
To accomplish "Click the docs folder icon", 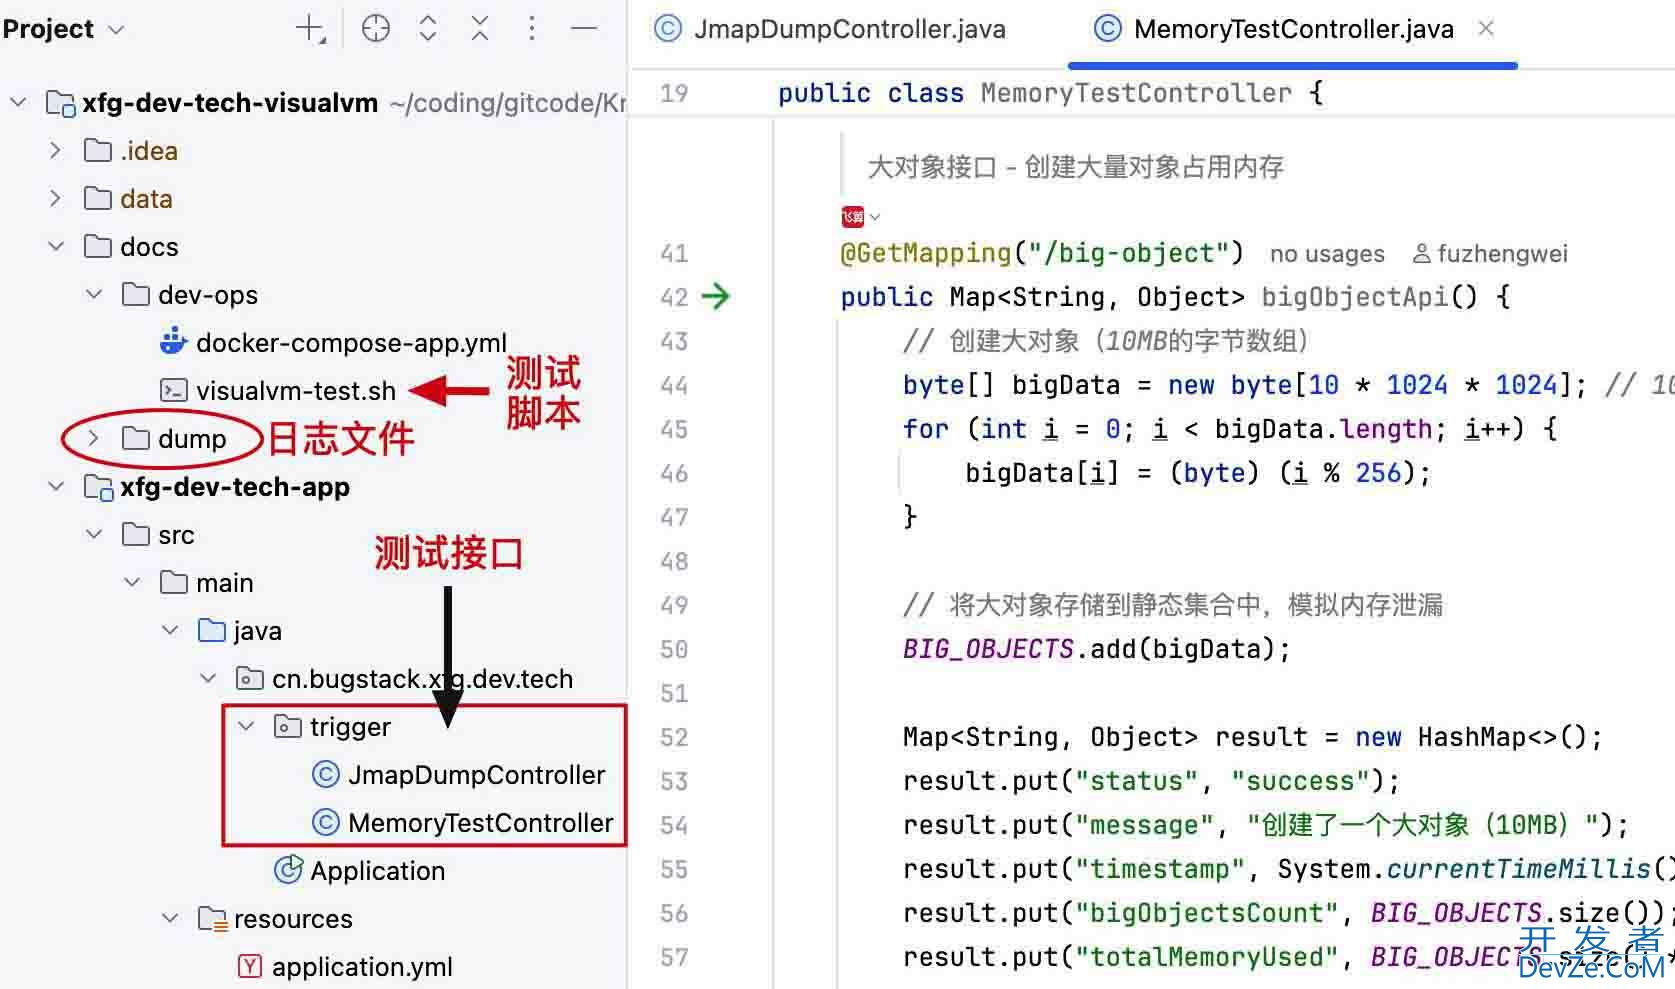I will tap(98, 246).
